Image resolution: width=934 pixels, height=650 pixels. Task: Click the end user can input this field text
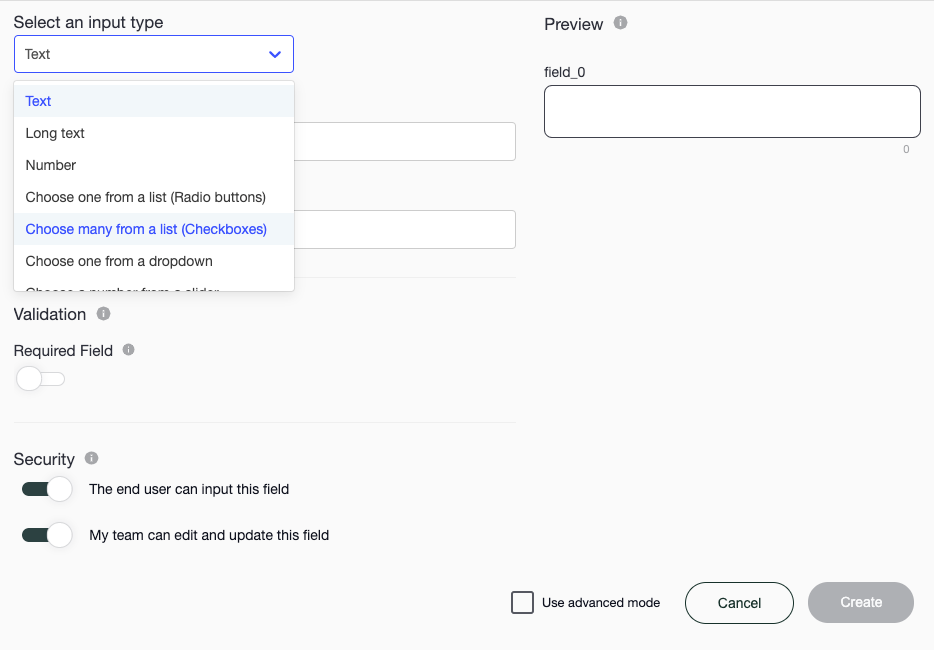click(x=189, y=489)
